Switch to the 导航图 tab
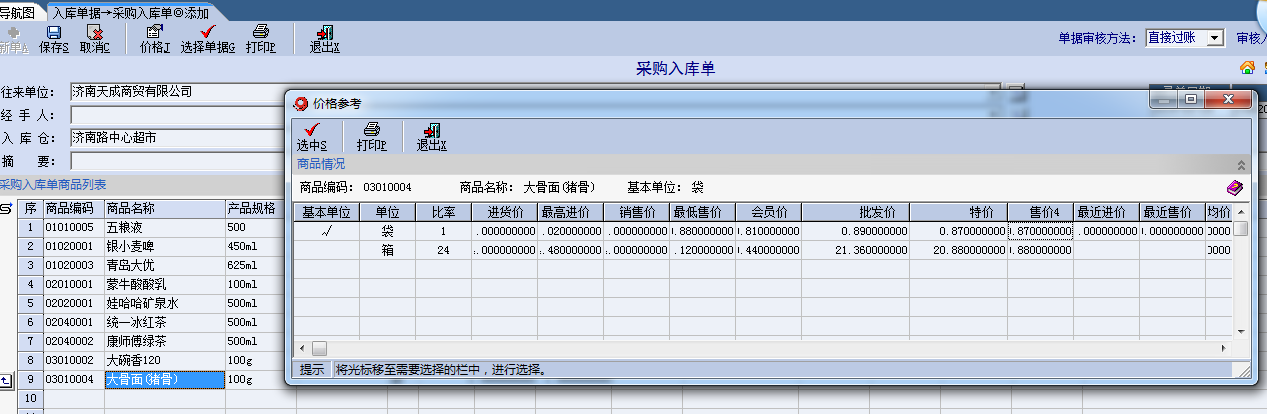Viewport: 1267px width, 414px height. 18,12
